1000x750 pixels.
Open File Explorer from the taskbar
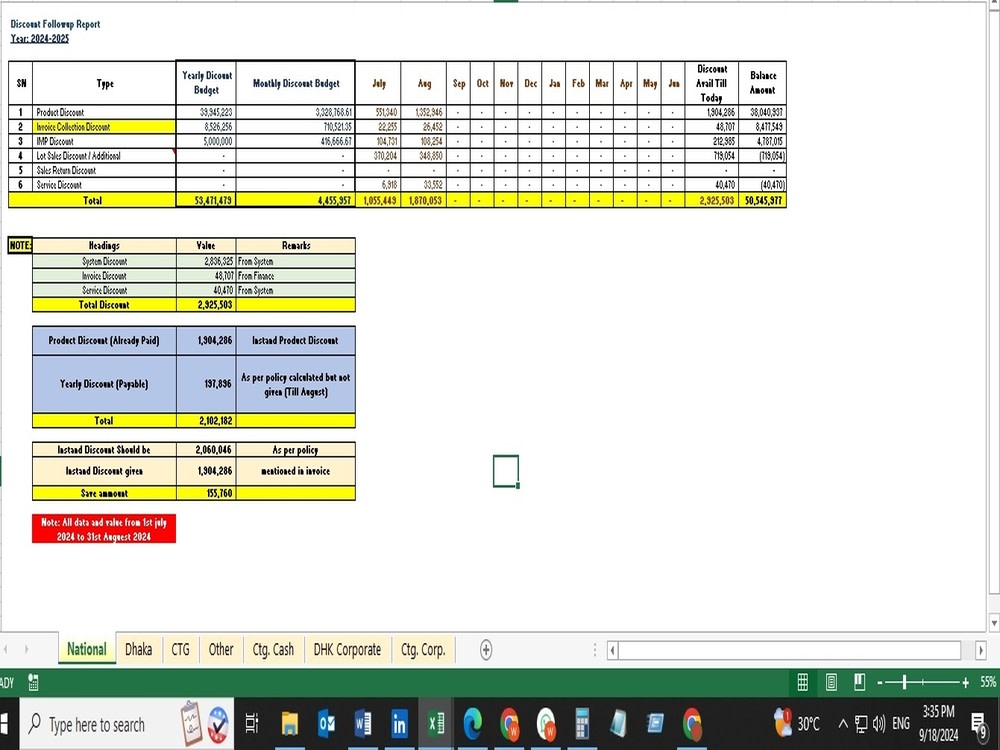tap(290, 724)
